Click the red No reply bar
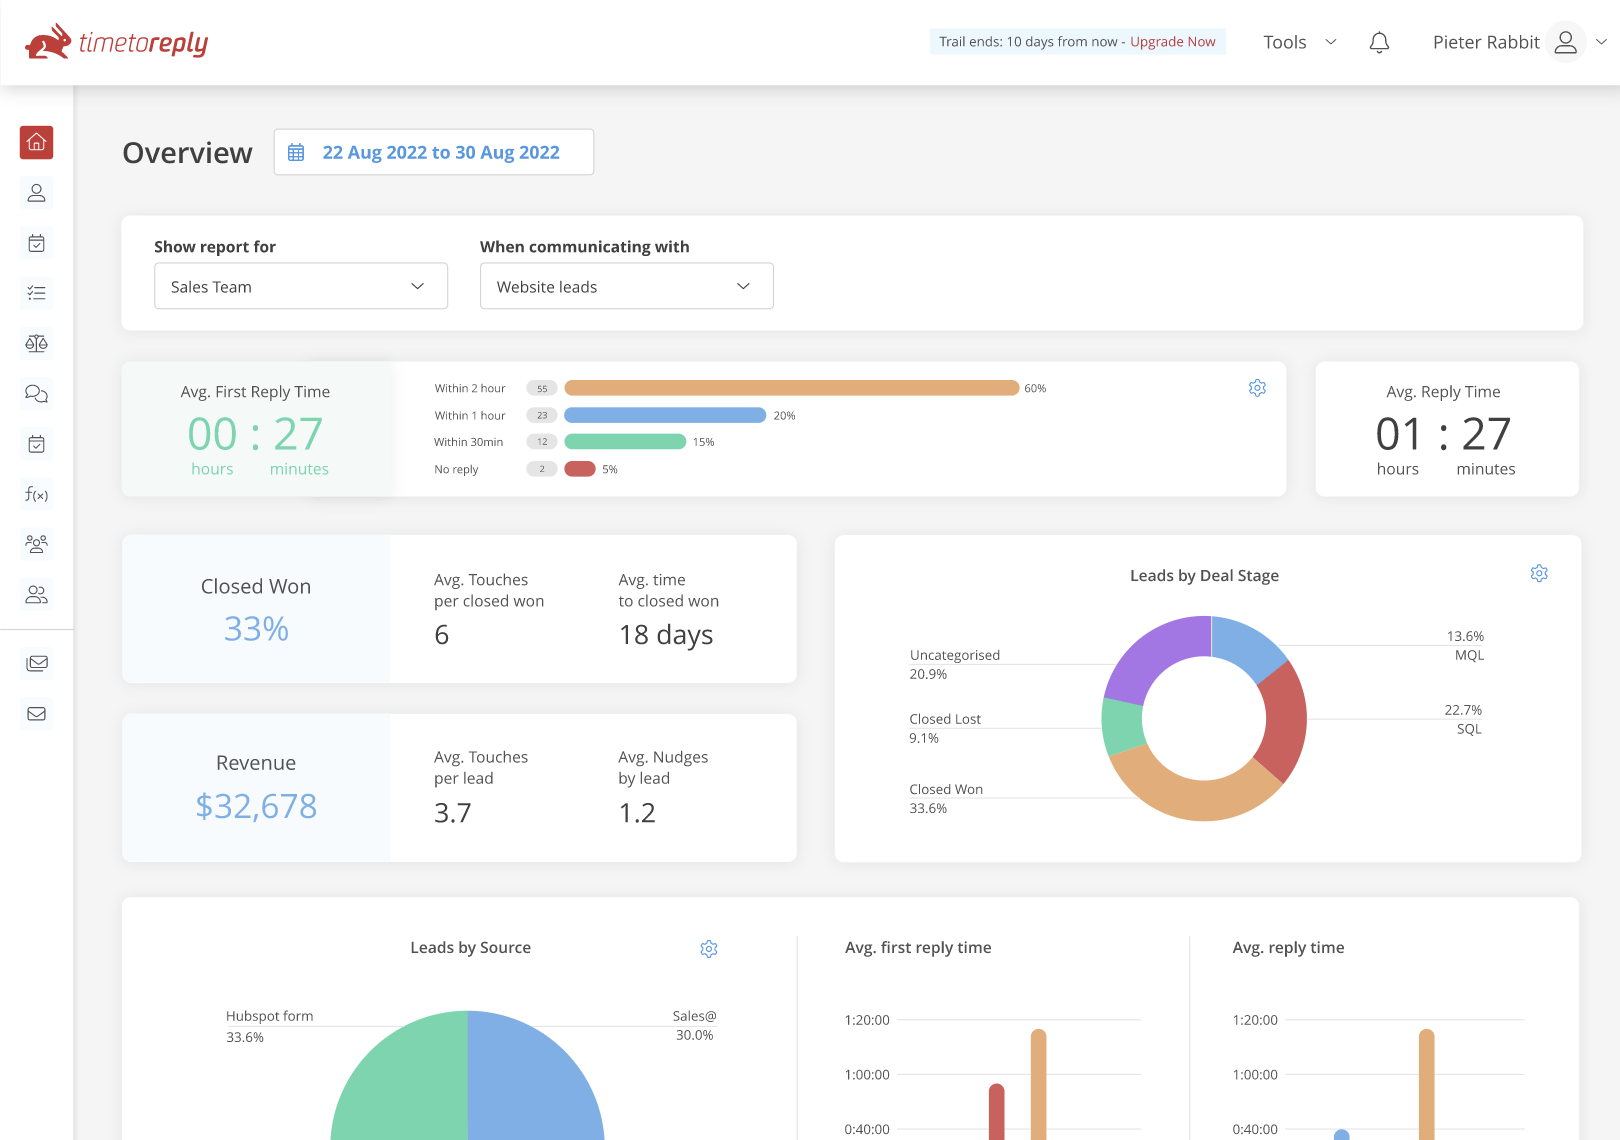 click(x=580, y=469)
